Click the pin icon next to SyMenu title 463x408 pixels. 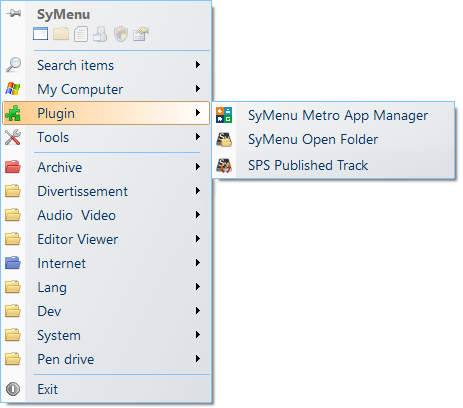(x=14, y=13)
